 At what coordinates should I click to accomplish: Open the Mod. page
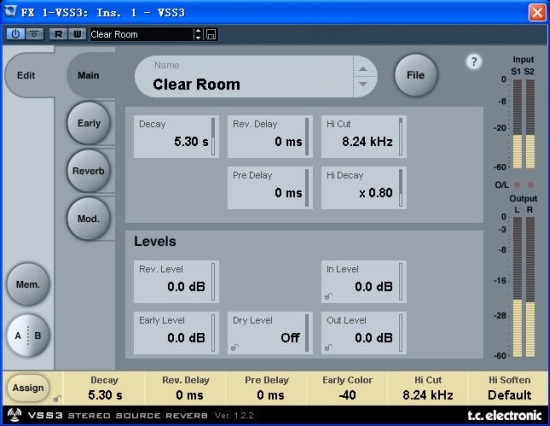coord(88,219)
